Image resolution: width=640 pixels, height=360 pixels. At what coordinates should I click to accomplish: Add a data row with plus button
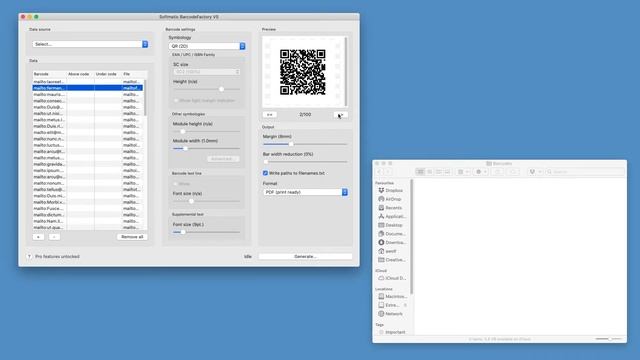tap(38, 237)
